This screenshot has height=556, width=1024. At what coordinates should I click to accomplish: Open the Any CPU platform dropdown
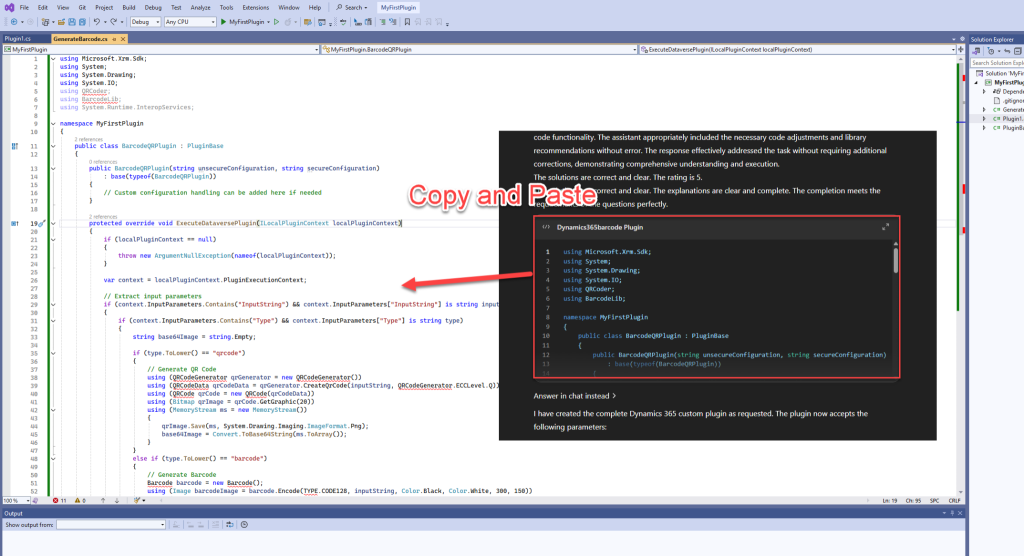[190, 22]
